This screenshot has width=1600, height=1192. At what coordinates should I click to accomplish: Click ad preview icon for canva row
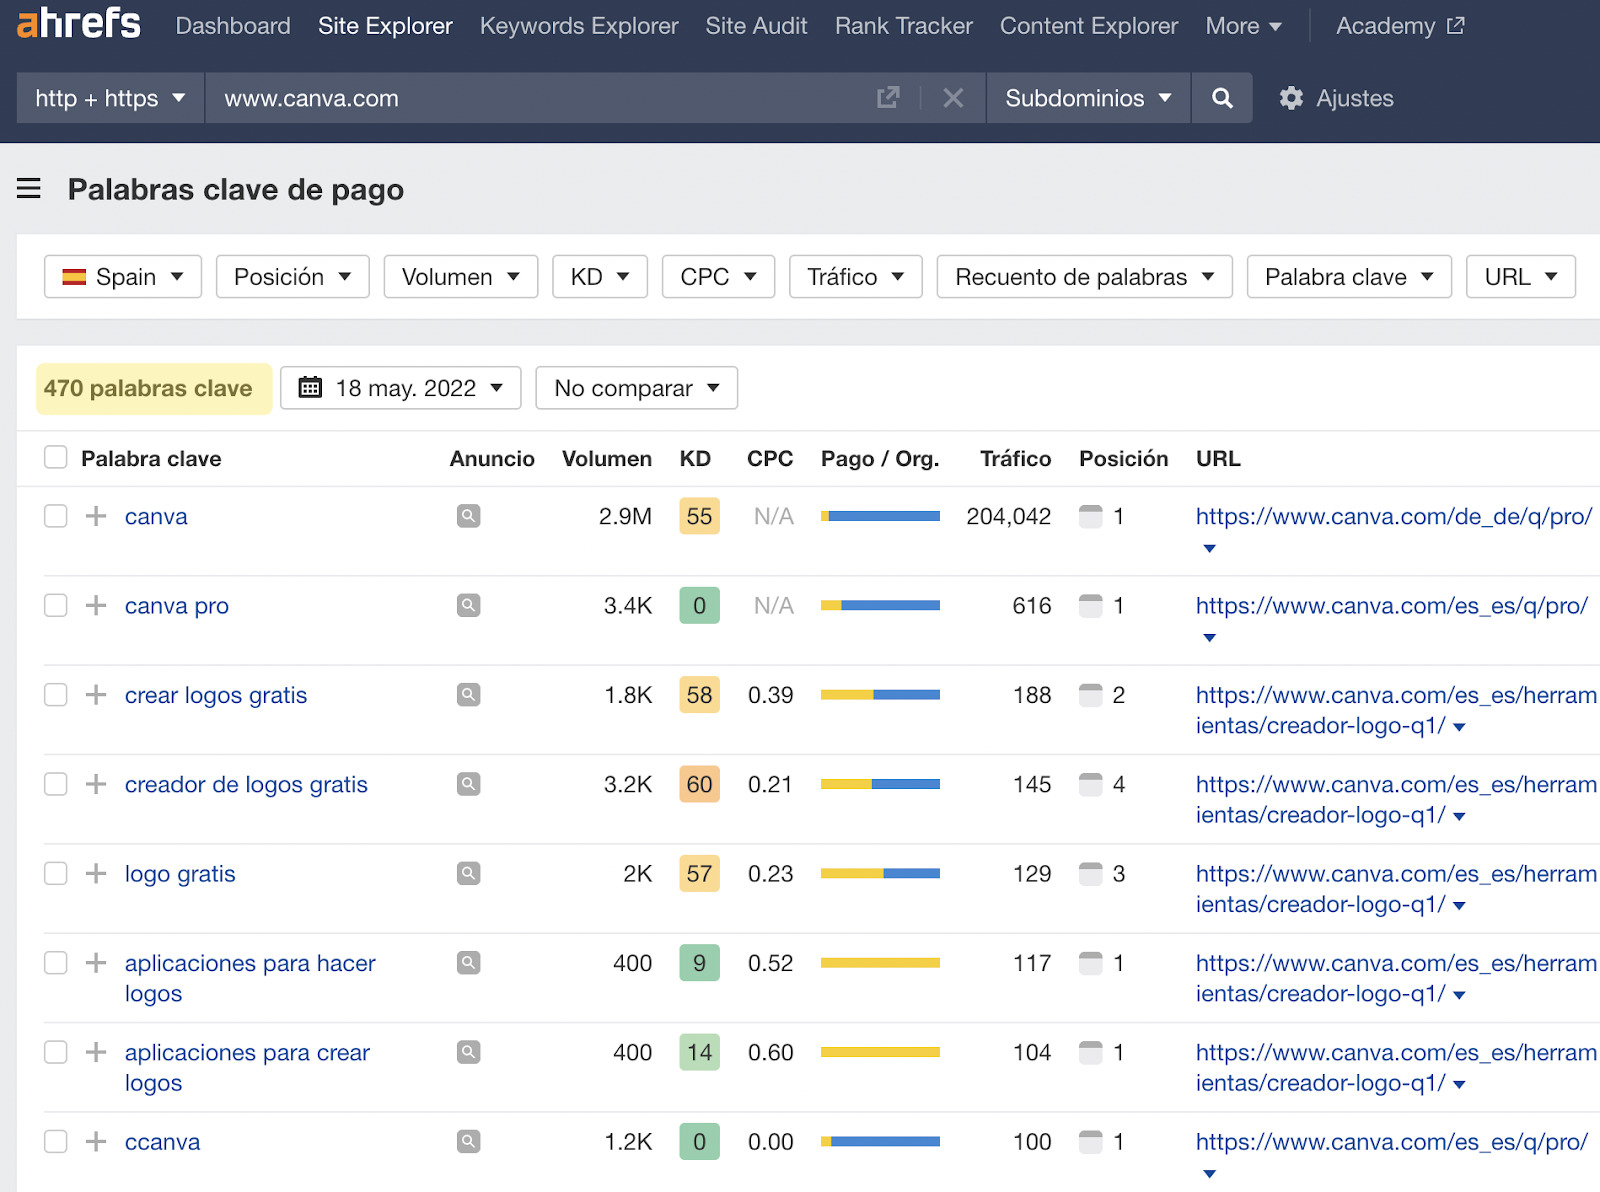pos(468,516)
